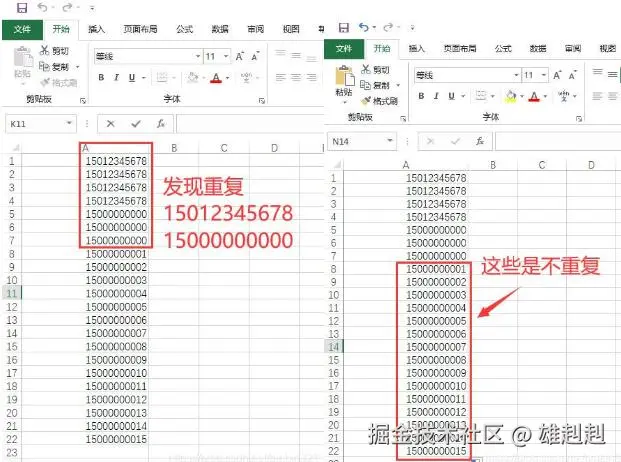The image size is (621, 462).
Task: Click 粘贴 (Paste) icon in right window
Action: (344, 76)
